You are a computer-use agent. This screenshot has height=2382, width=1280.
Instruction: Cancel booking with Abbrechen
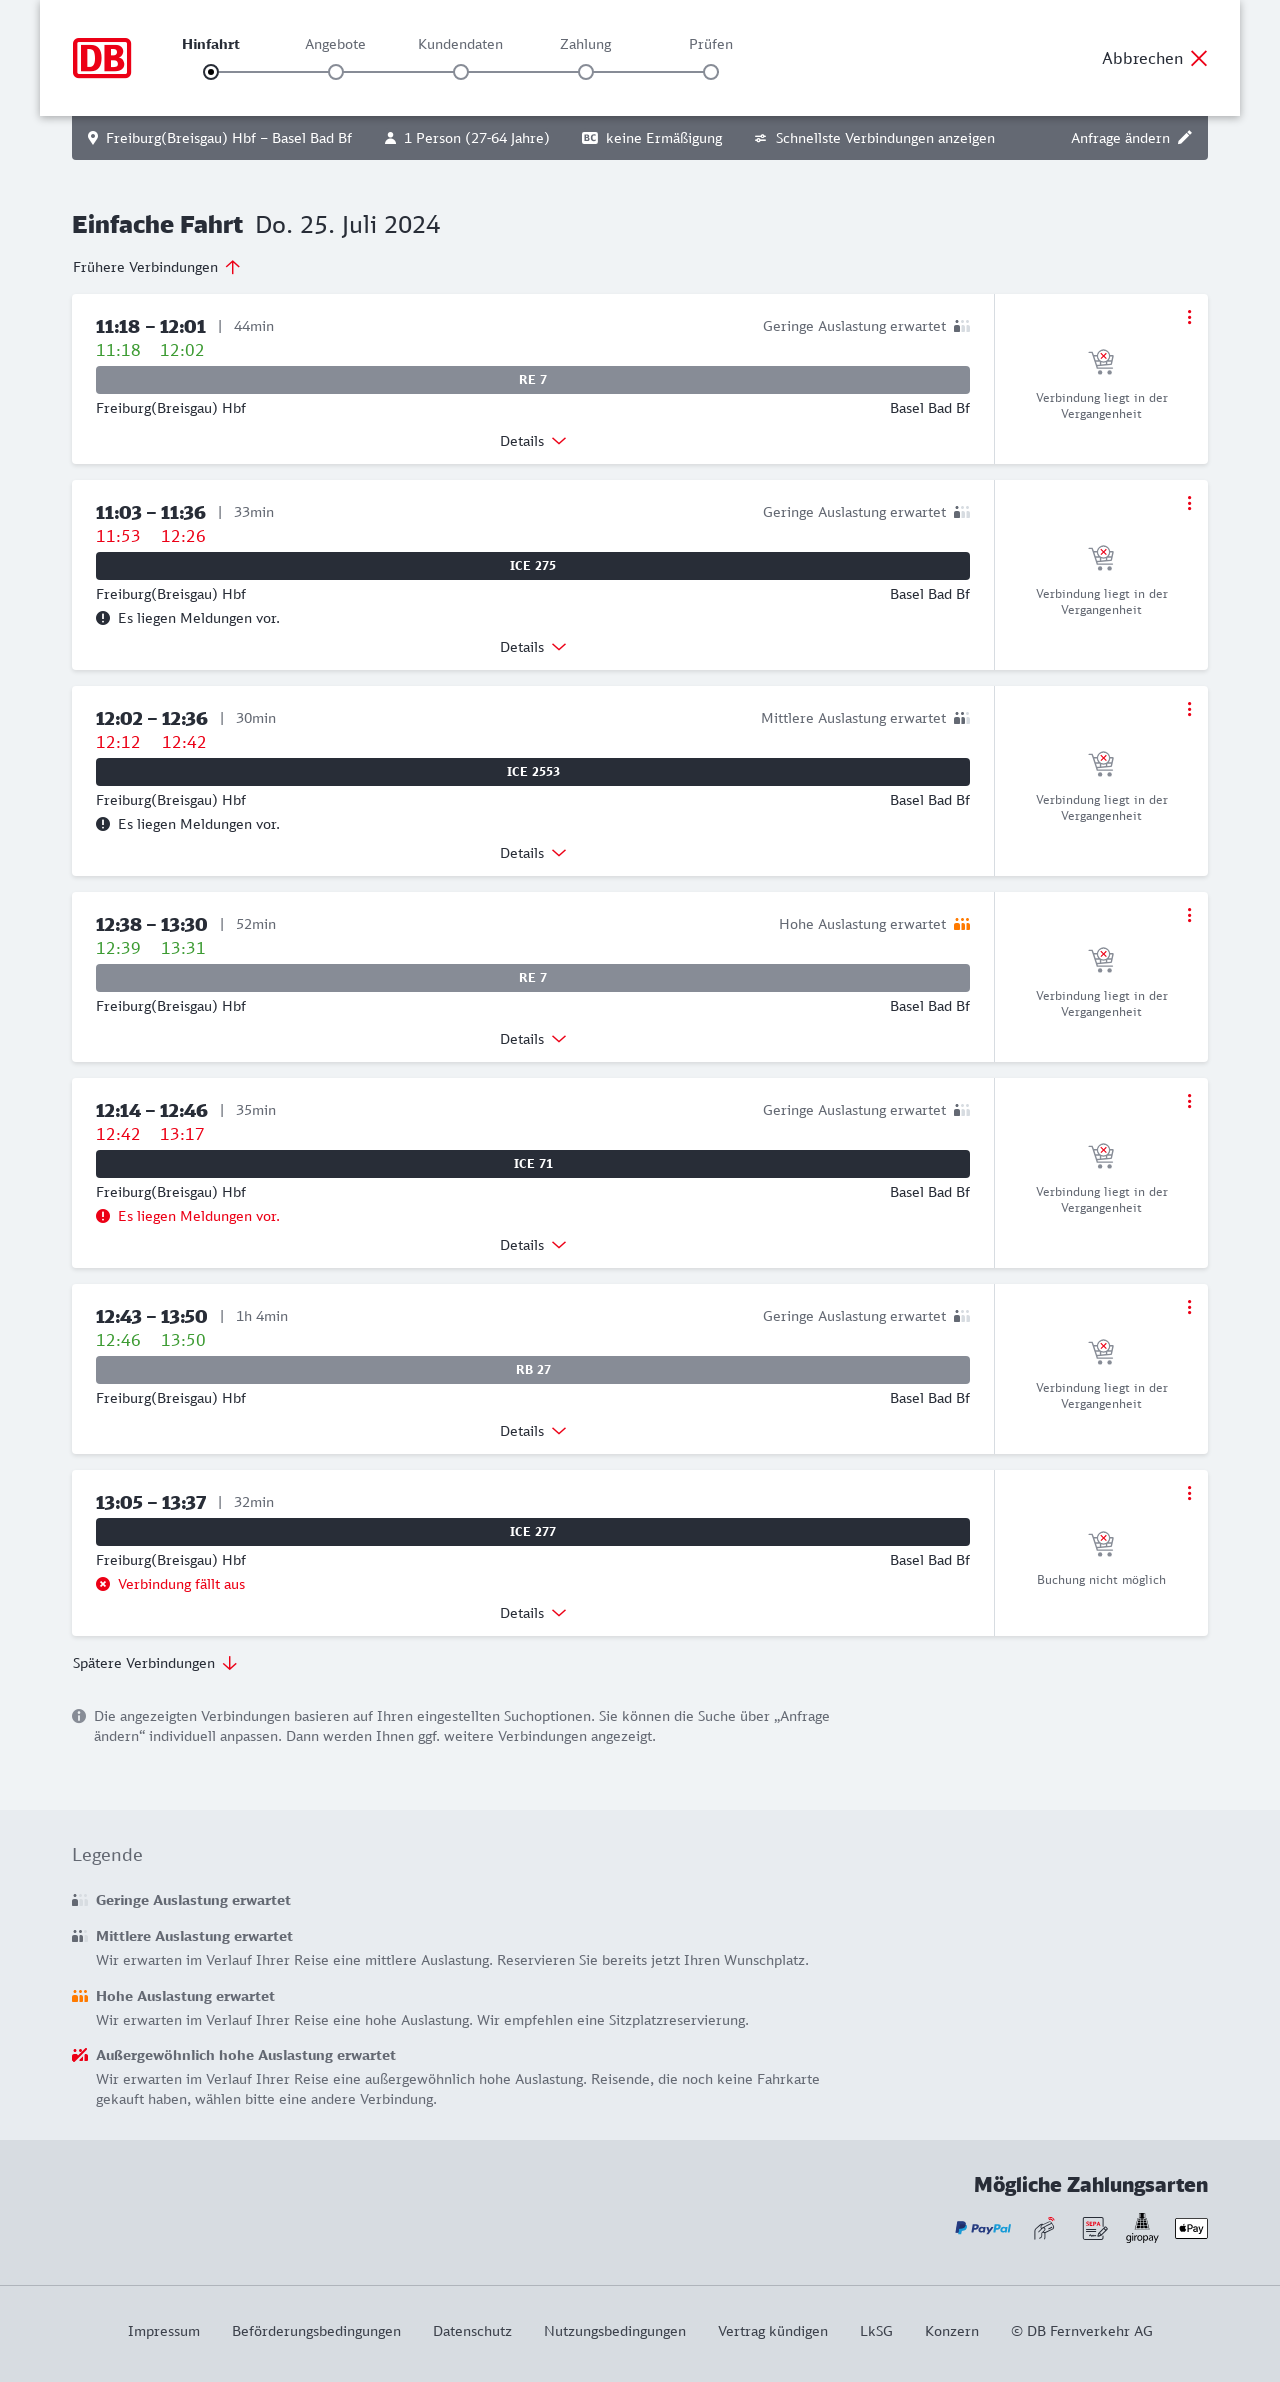pos(1154,58)
